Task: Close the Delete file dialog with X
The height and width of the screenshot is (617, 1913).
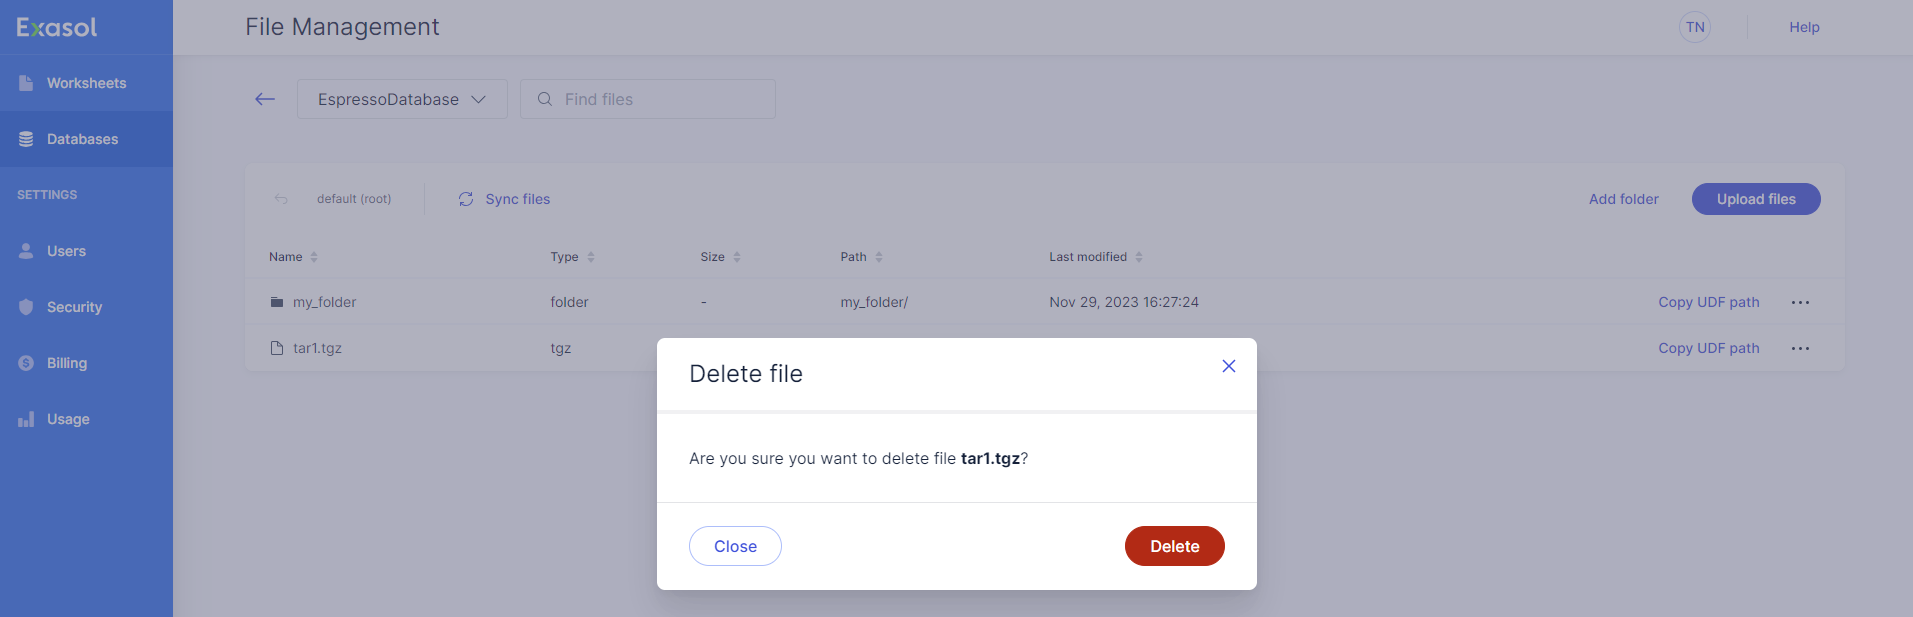Action: point(1229,366)
